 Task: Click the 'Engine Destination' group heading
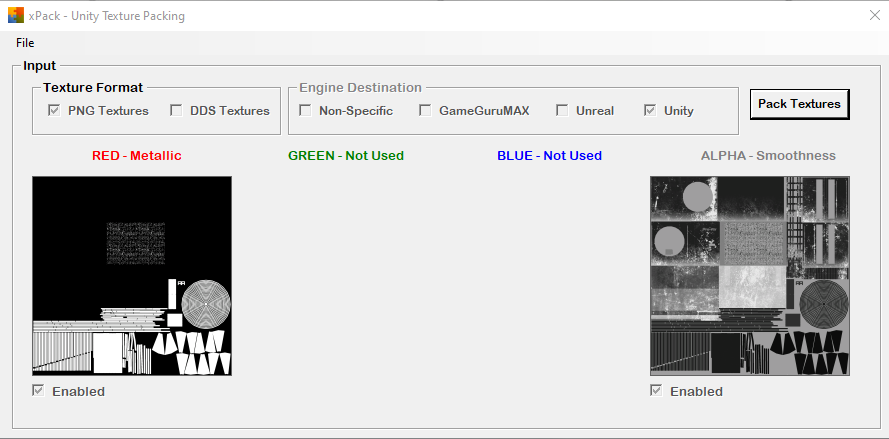(361, 87)
